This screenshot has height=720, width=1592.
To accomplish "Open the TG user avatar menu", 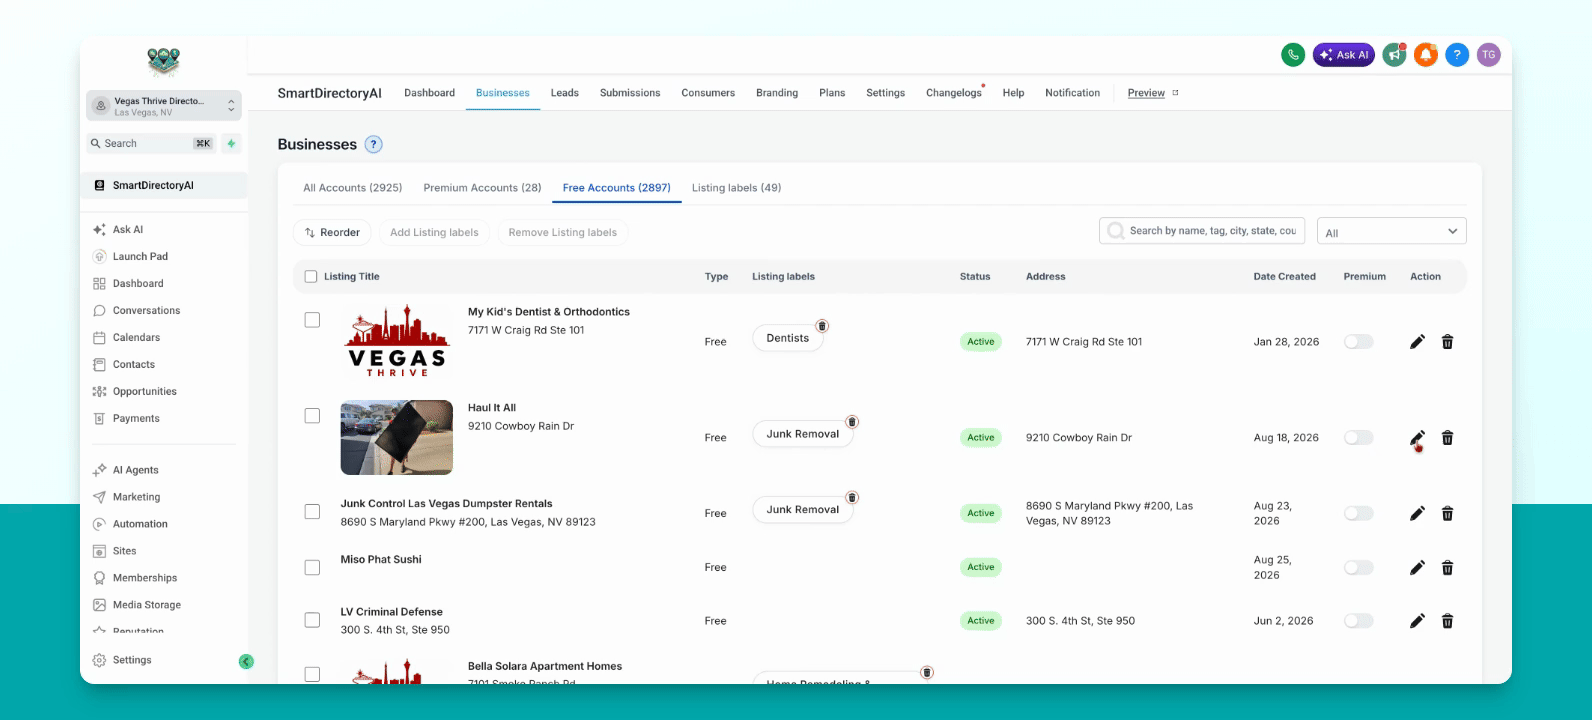I will point(1489,55).
